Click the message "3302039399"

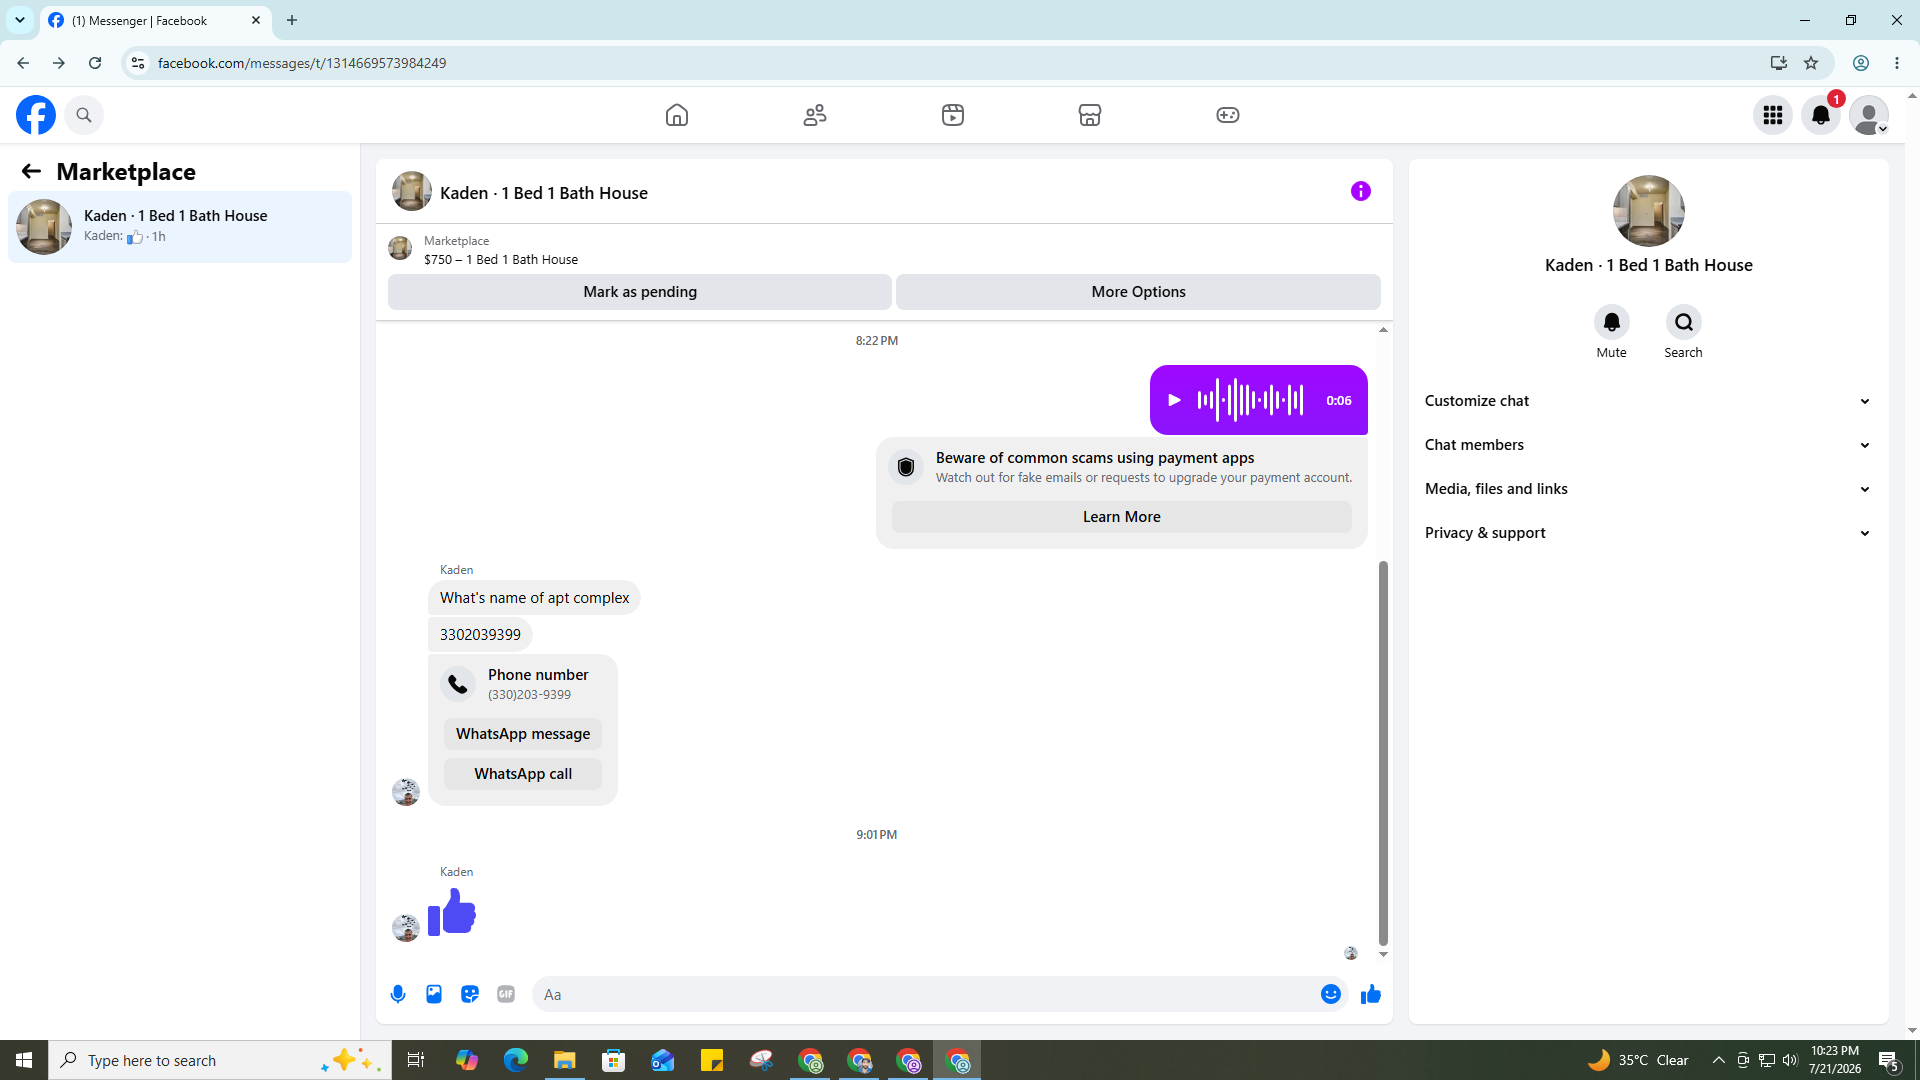[x=480, y=635]
